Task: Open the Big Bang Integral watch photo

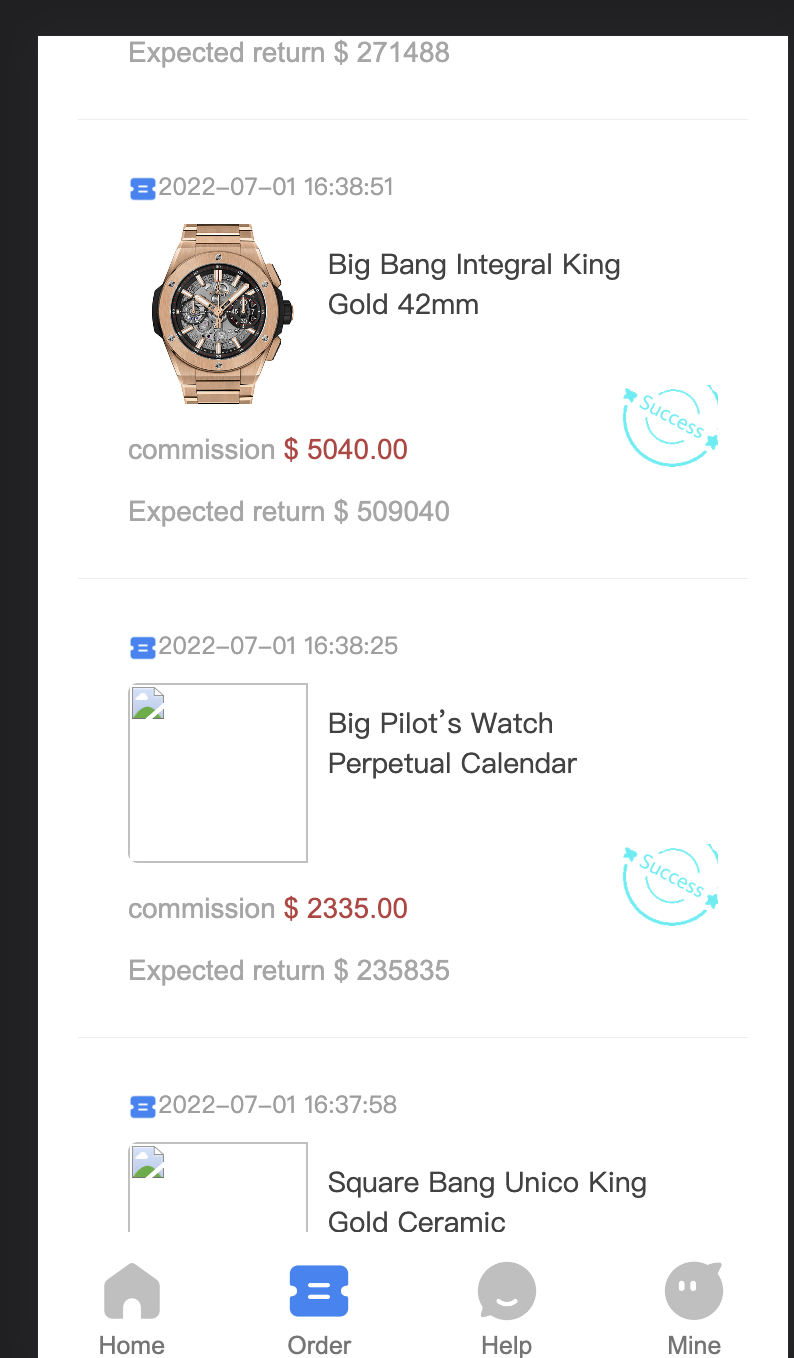Action: coord(218,314)
